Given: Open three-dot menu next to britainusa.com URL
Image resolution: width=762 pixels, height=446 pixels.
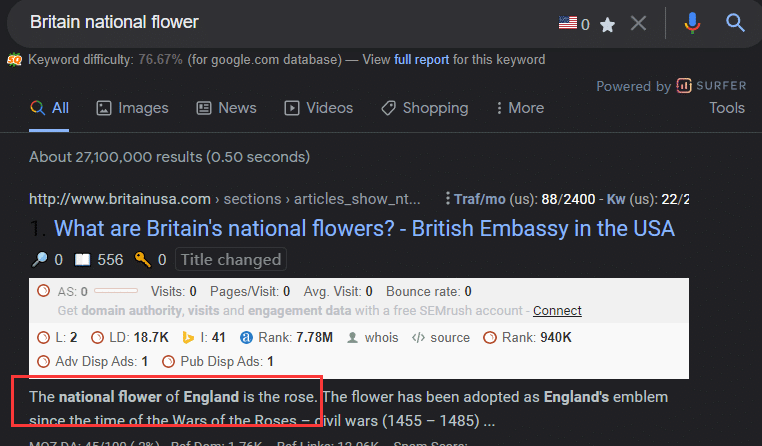Looking at the screenshot, I should (x=447, y=198).
